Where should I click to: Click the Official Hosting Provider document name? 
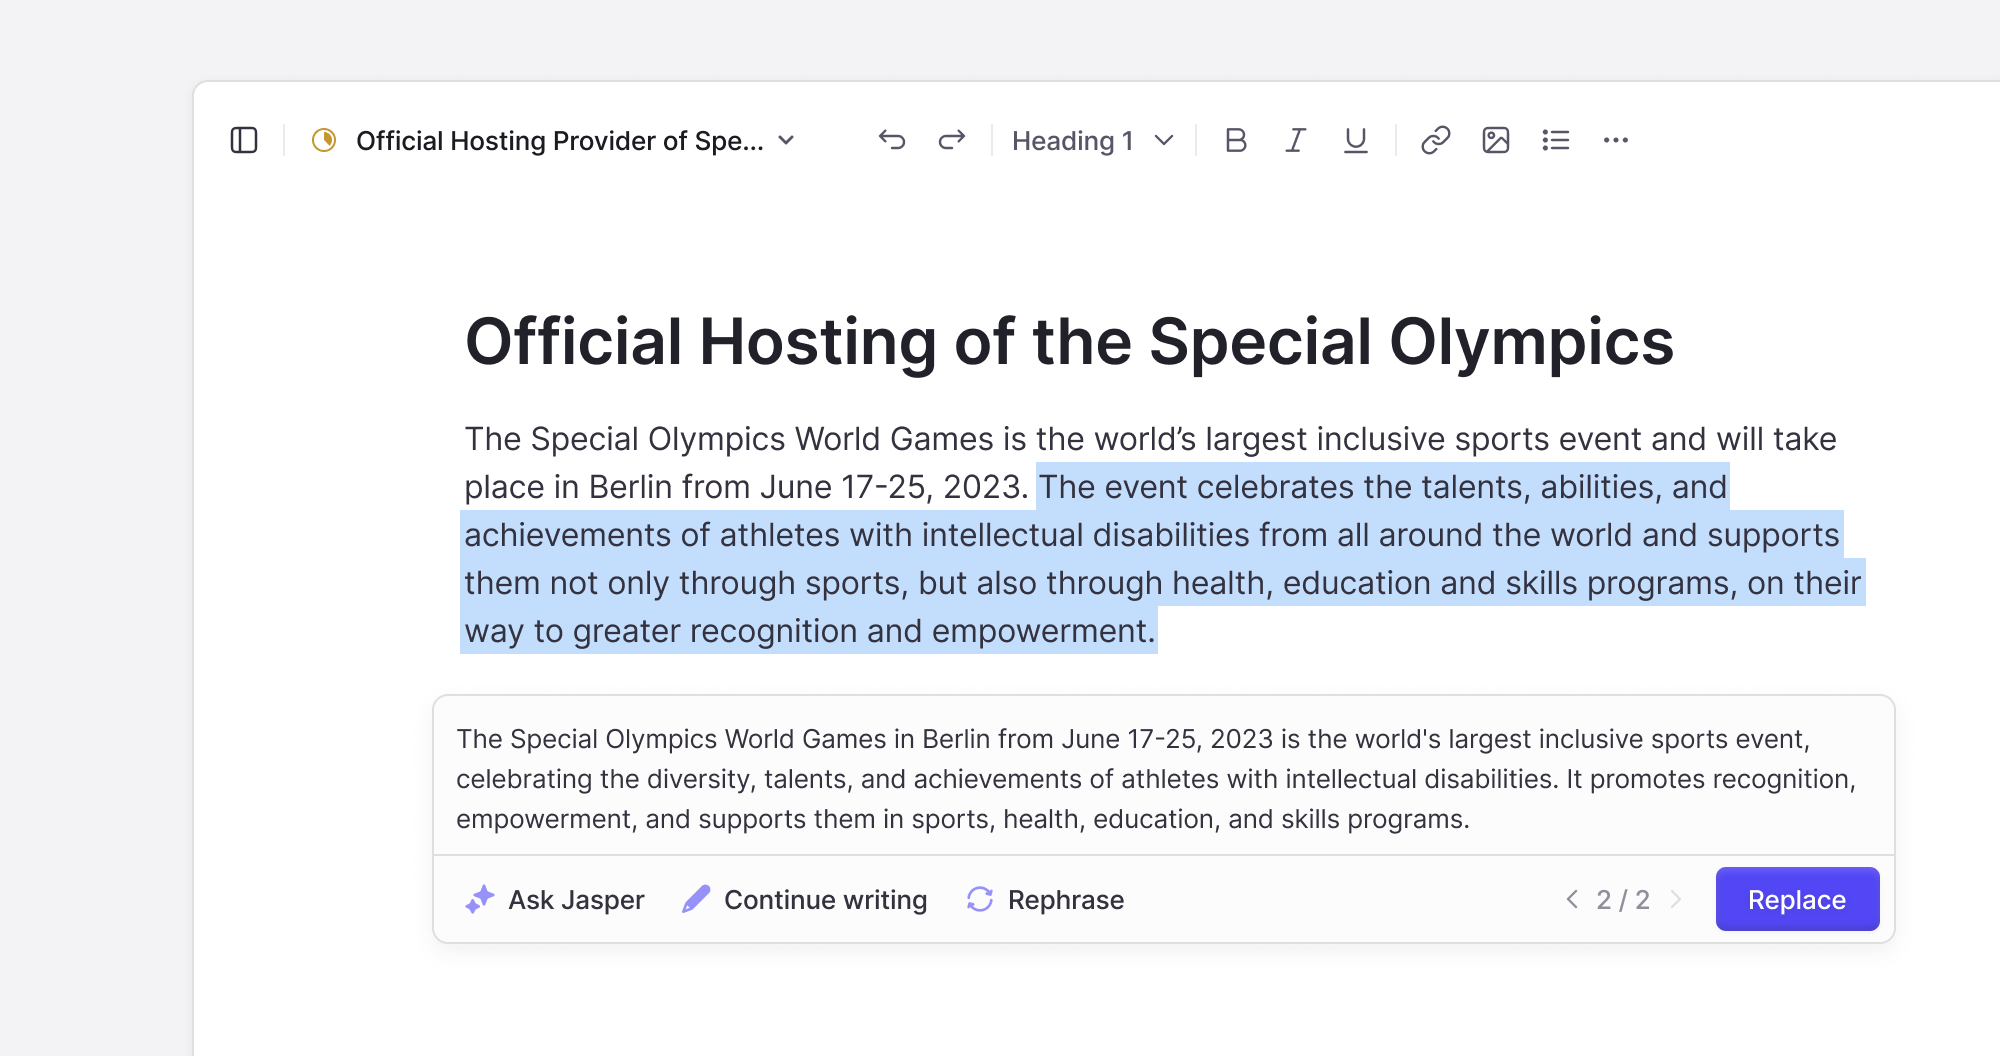coord(560,141)
